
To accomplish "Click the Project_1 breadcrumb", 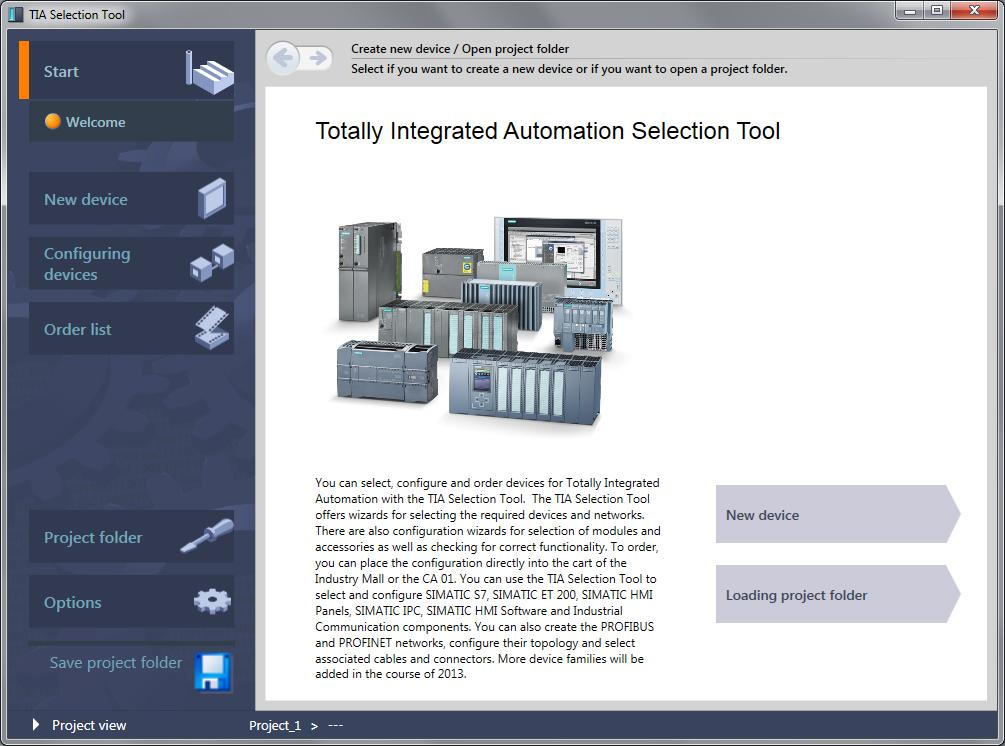I will [275, 725].
